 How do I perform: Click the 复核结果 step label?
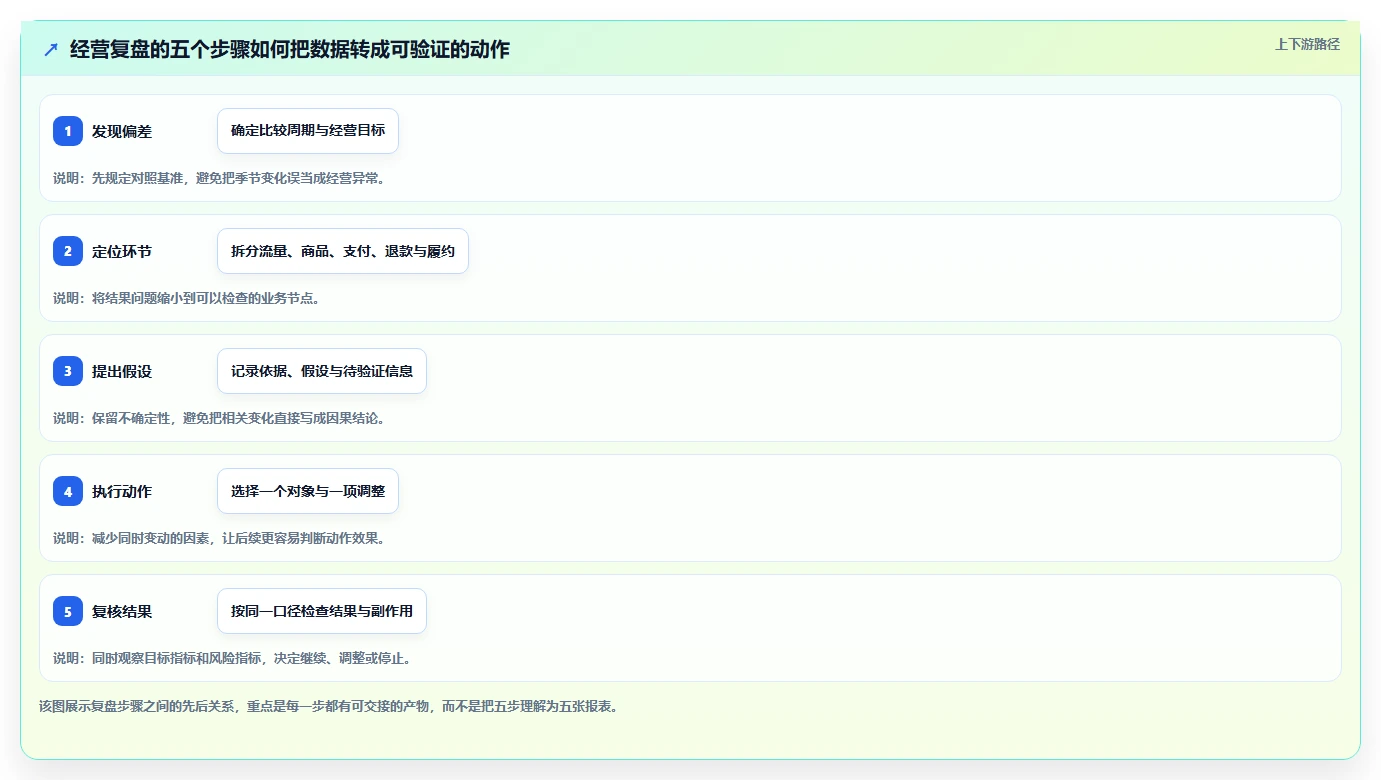coord(122,611)
